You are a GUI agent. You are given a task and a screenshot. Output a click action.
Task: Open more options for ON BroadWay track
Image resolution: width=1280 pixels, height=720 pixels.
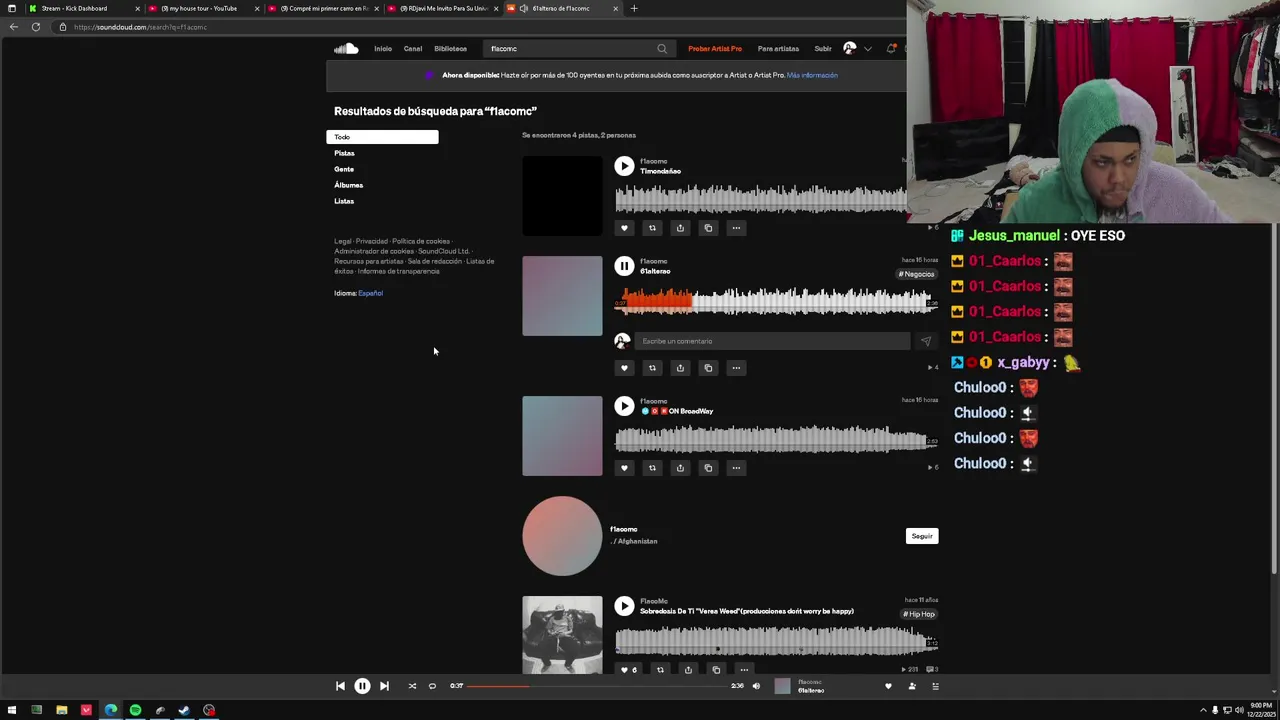tap(736, 468)
